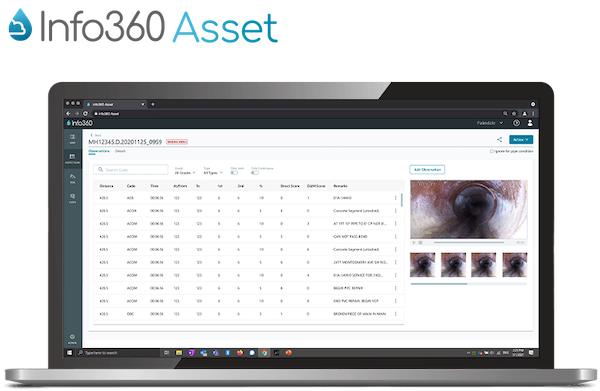Check Ignore for pipe condition box
Viewport: 600px width, 391px height.
point(492,151)
